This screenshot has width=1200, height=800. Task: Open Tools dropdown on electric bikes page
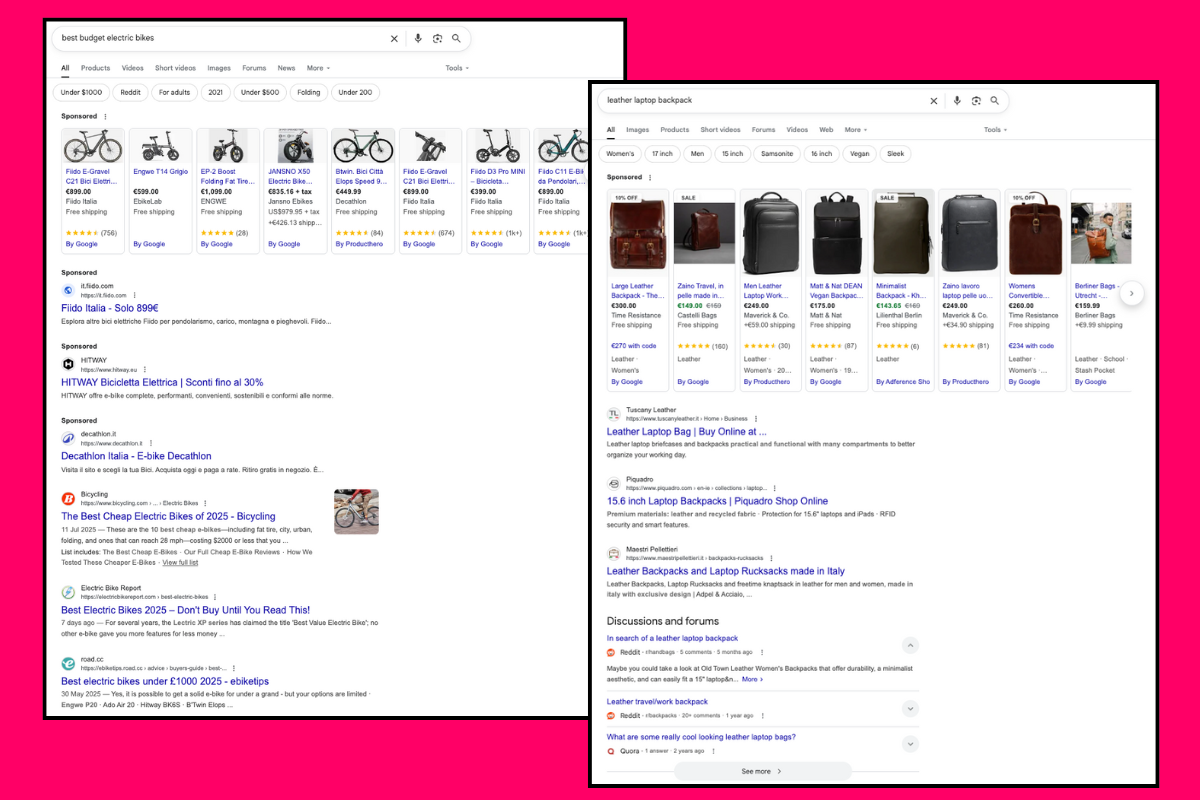[x=457, y=68]
